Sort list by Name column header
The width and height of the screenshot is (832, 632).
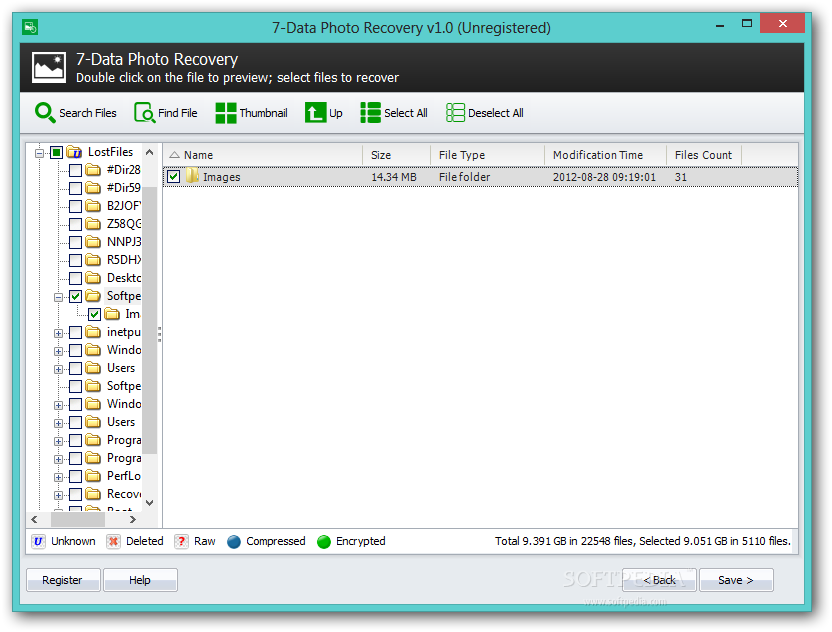(x=263, y=155)
